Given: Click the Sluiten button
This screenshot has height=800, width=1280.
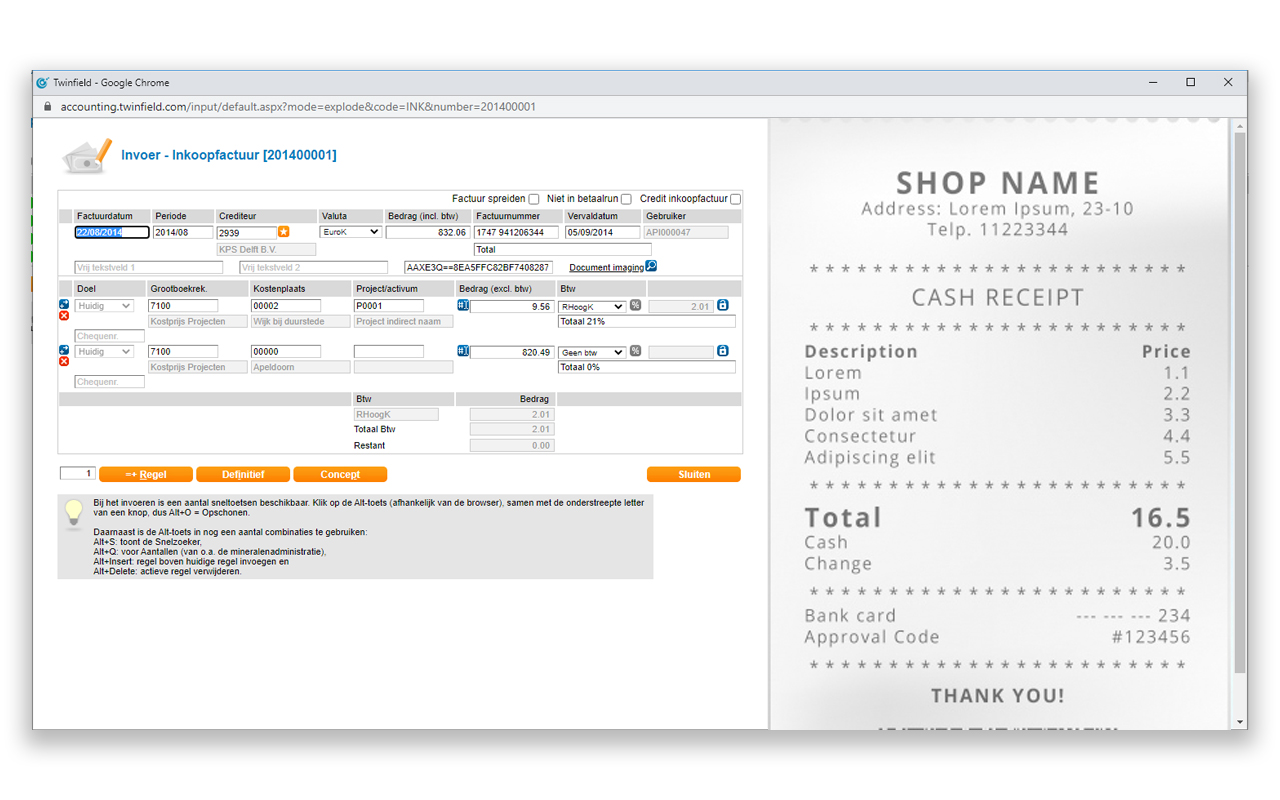Looking at the screenshot, I should coord(694,475).
